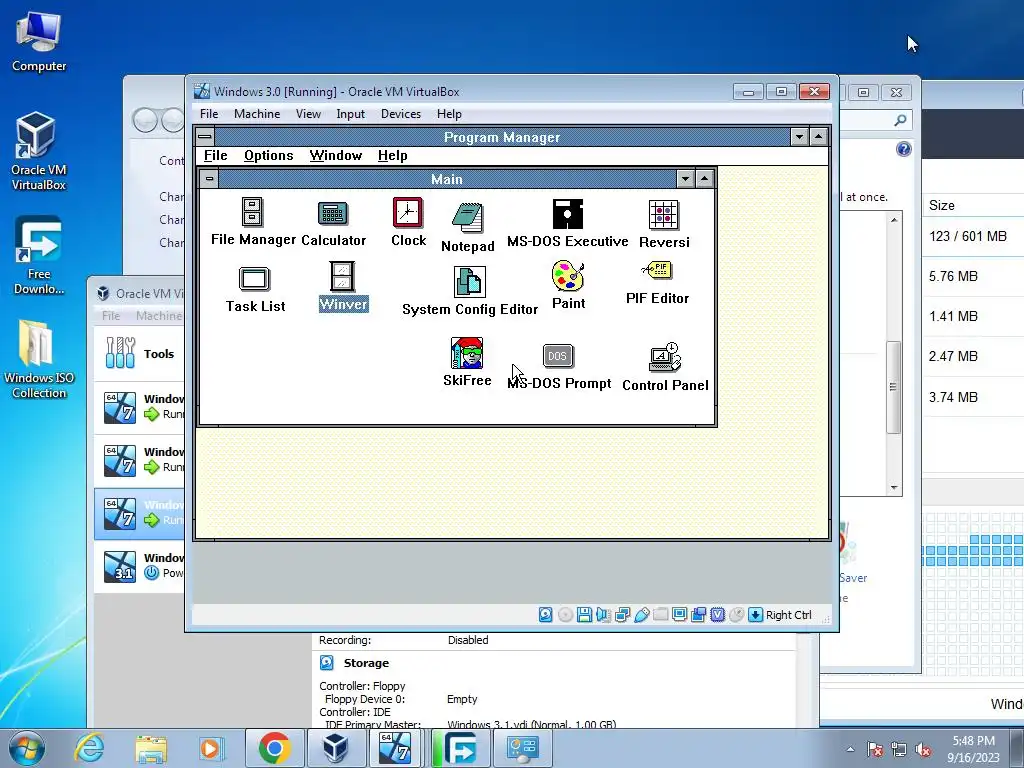
Task: Open Program Manager's Help menu
Action: tap(392, 155)
